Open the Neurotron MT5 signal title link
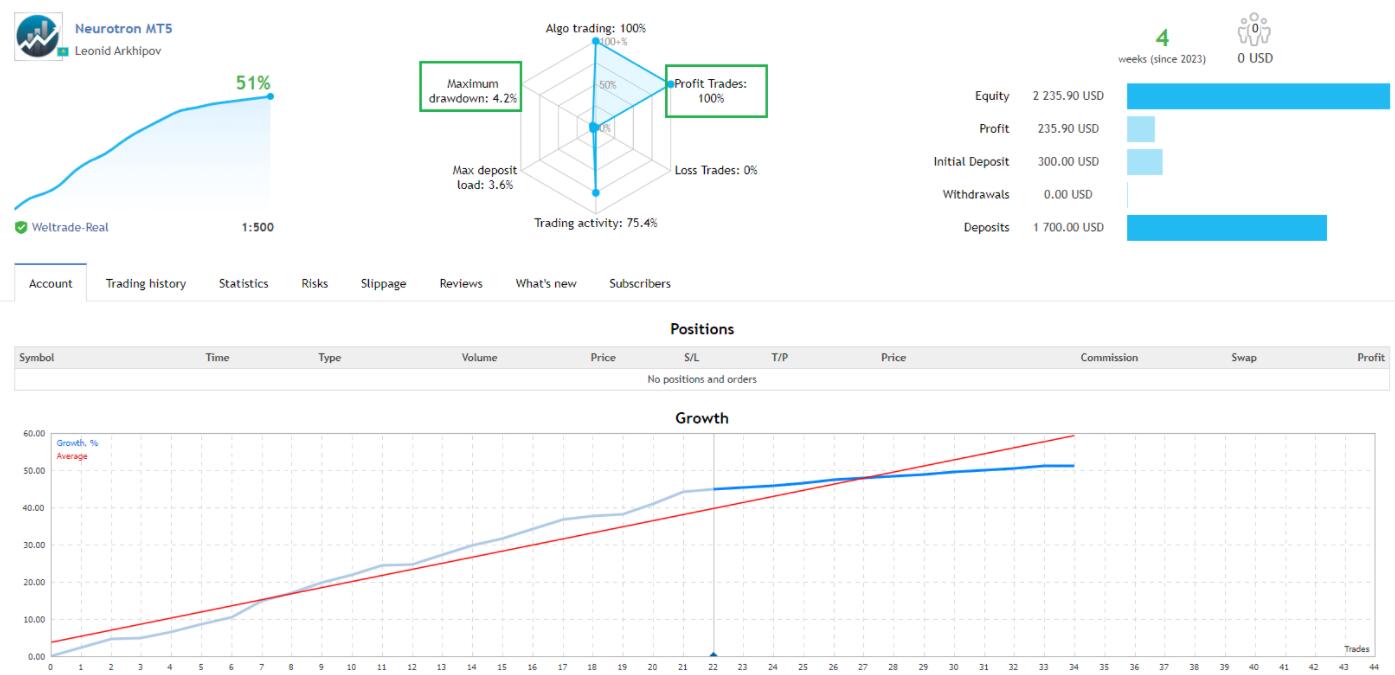Image resolution: width=1395 pixels, height=675 pixels. point(124,29)
